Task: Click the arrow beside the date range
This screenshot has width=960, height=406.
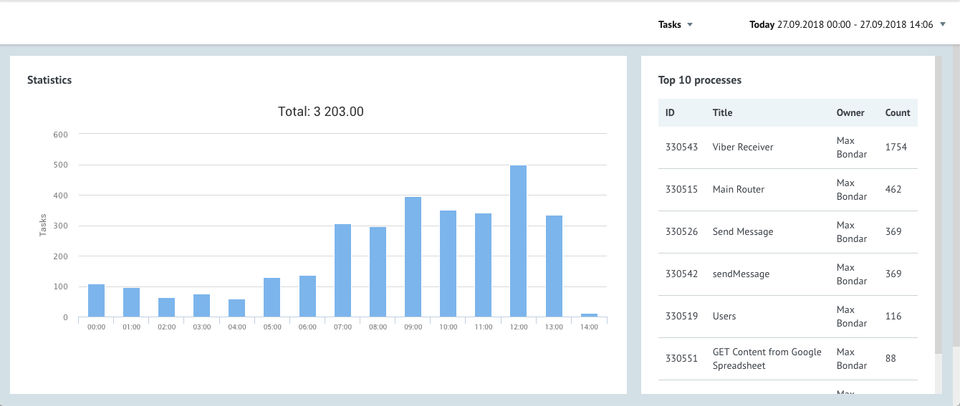Action: [943, 24]
